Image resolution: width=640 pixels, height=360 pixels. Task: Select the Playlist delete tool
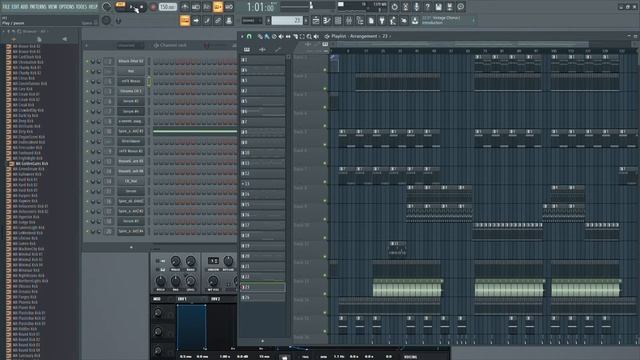click(x=274, y=36)
